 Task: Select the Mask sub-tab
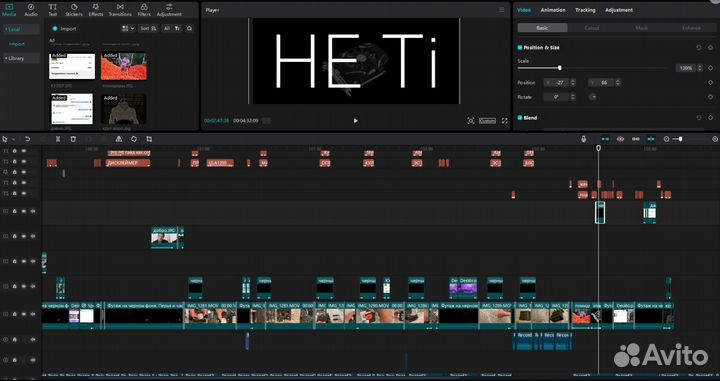(641, 28)
